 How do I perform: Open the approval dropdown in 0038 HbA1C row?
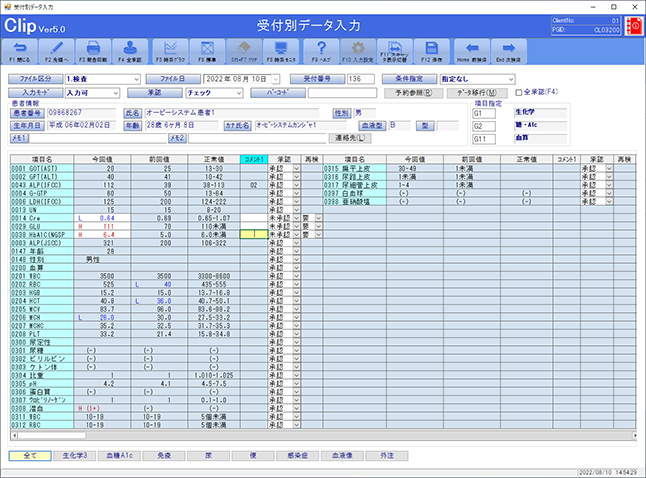click(296, 234)
